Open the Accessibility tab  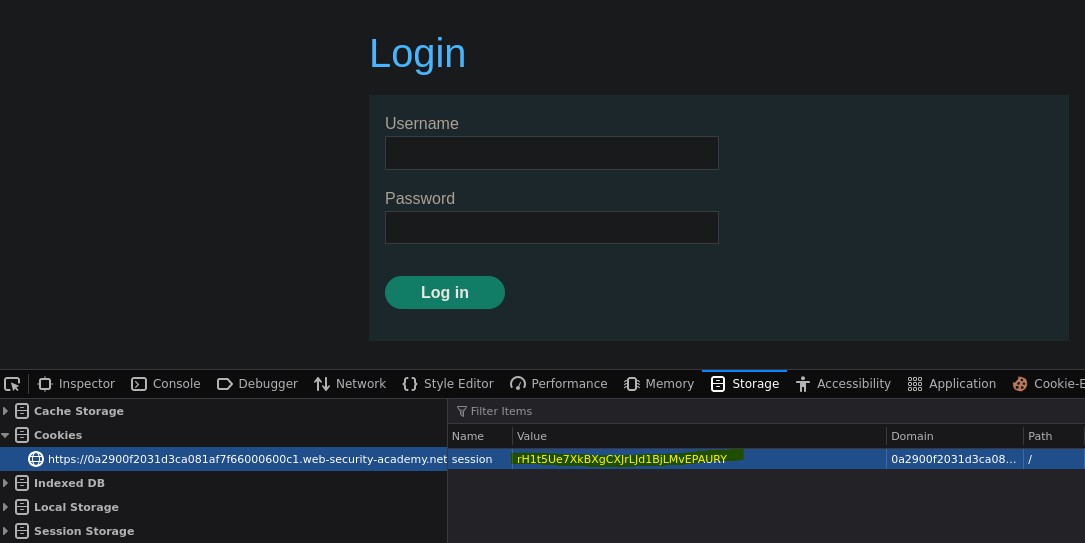(843, 384)
